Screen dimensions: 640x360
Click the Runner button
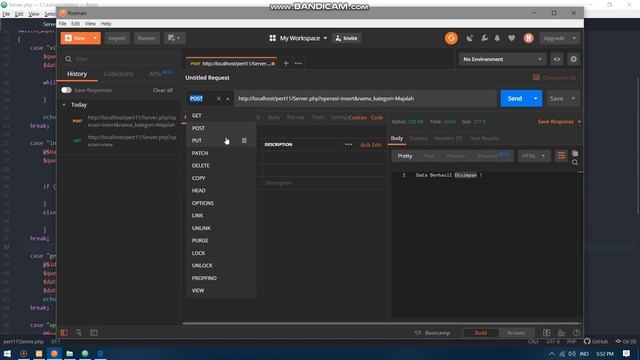coord(147,38)
